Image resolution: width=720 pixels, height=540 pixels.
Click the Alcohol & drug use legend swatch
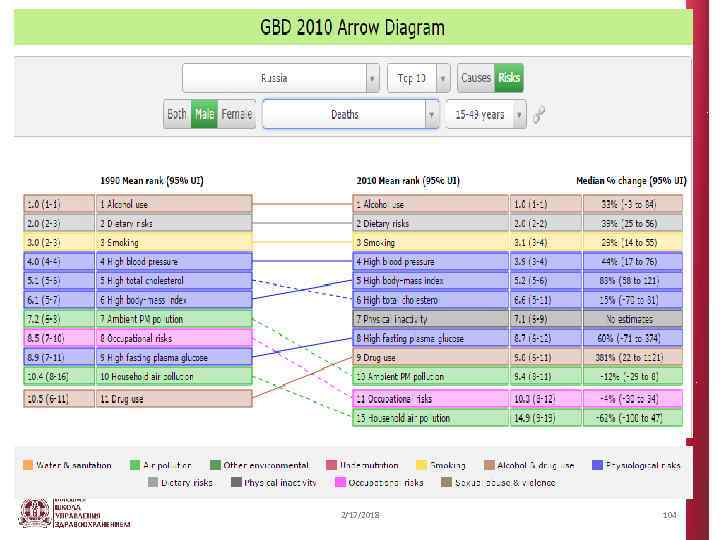point(489,465)
